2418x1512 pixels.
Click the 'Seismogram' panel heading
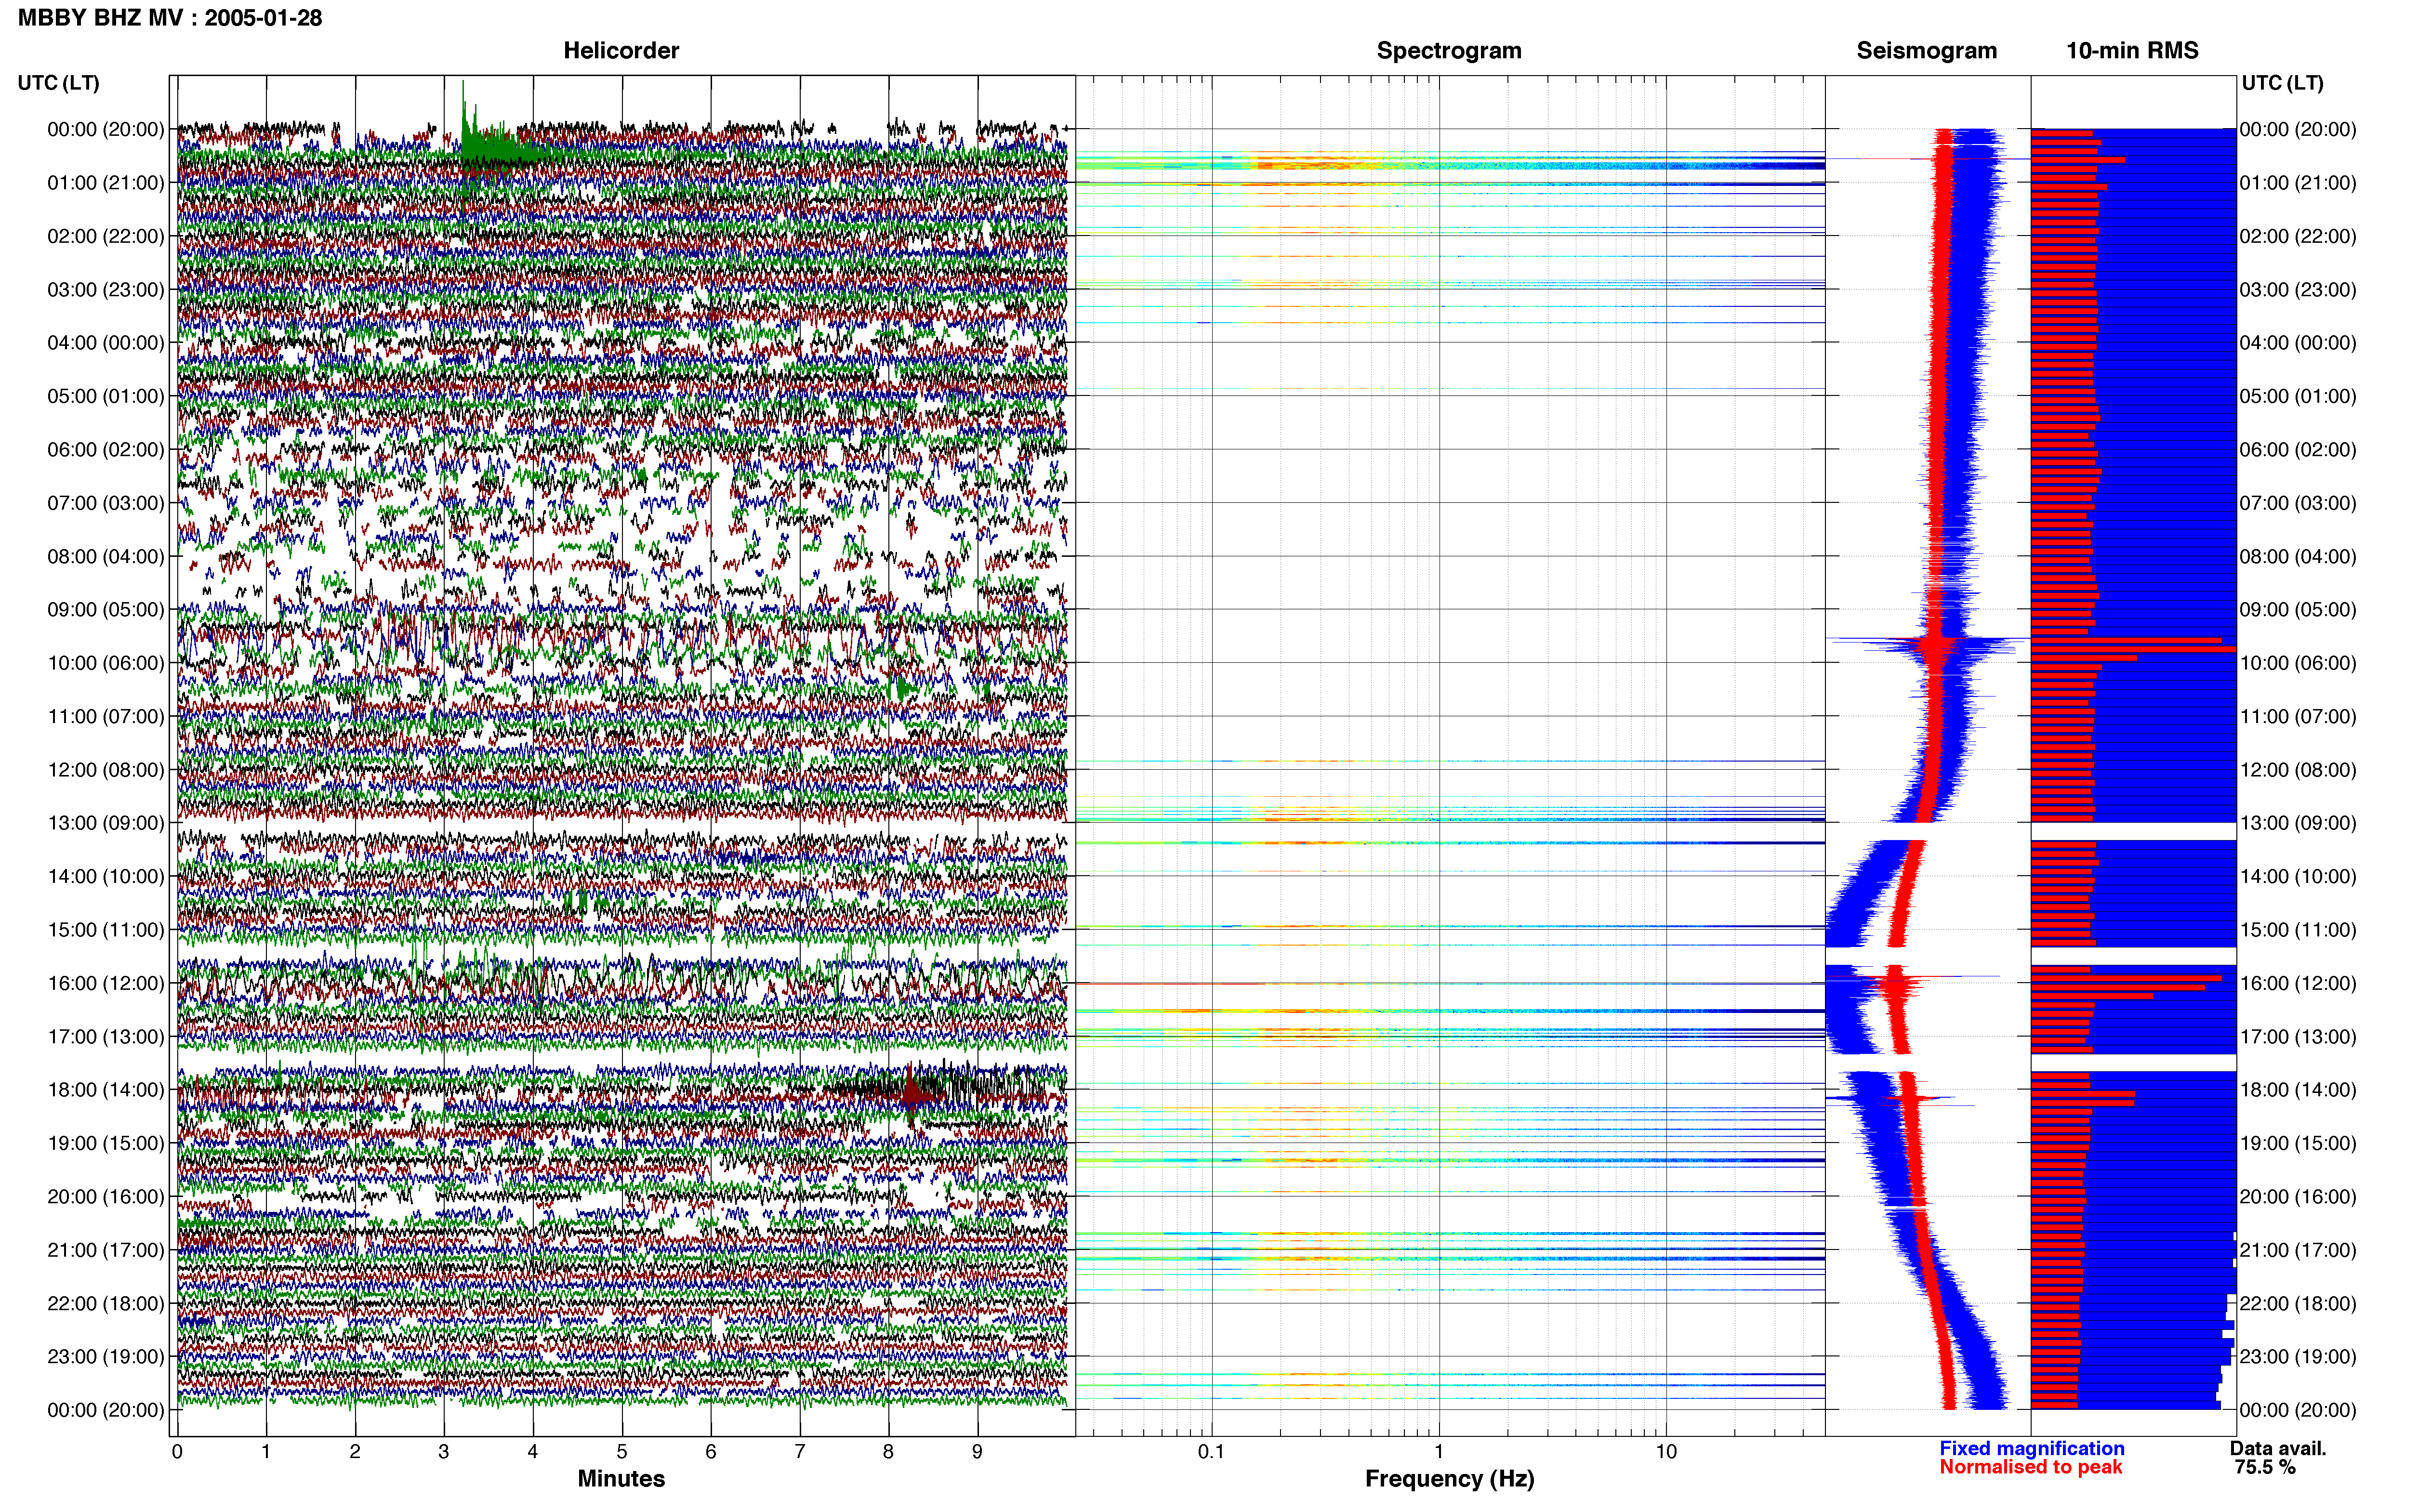click(x=1927, y=51)
